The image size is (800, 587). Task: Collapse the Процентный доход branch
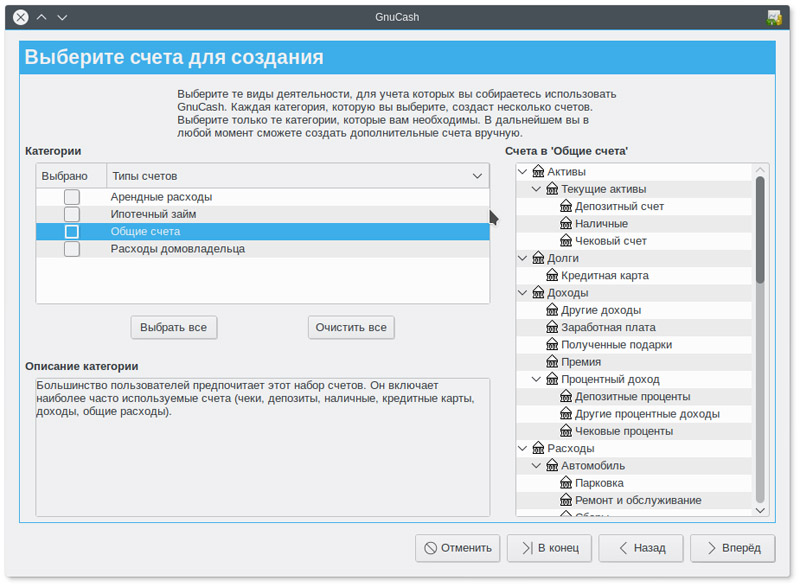(x=536, y=379)
